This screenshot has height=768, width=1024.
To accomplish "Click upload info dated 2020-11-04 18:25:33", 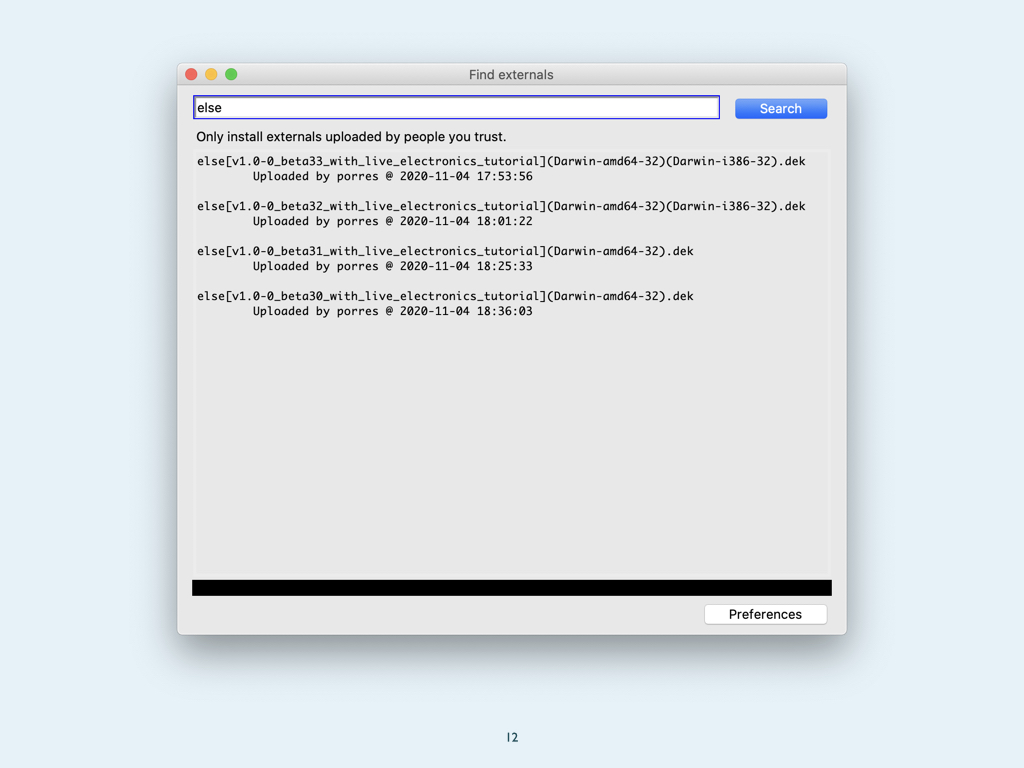I will pos(392,266).
